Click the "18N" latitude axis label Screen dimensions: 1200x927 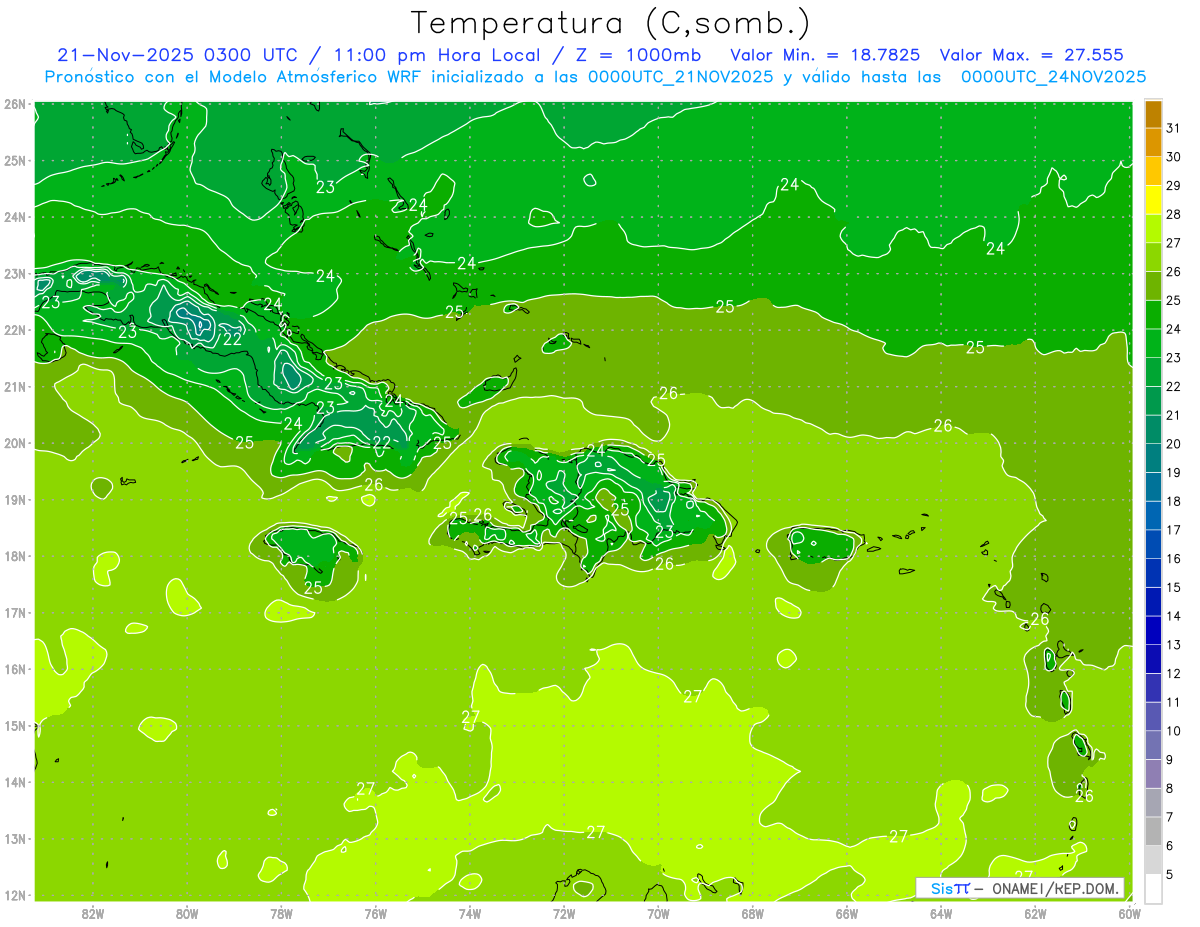click(x=15, y=556)
